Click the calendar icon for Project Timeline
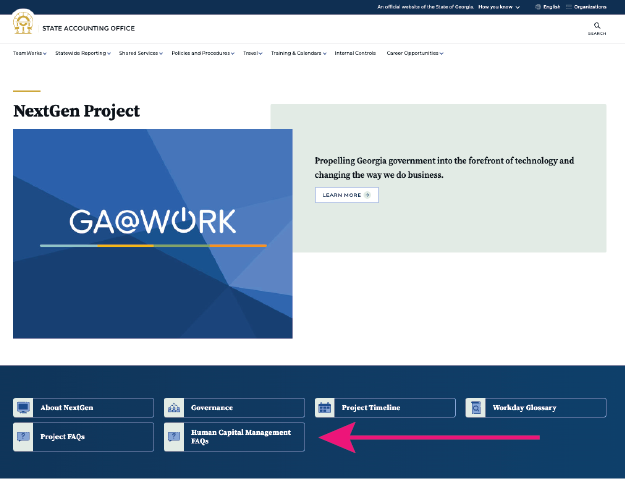 point(325,408)
